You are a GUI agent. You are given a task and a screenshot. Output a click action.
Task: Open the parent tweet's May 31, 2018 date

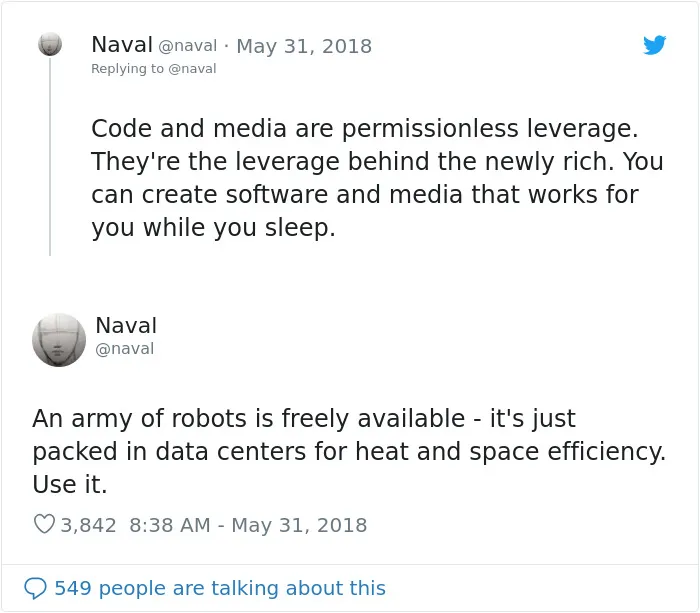click(304, 46)
